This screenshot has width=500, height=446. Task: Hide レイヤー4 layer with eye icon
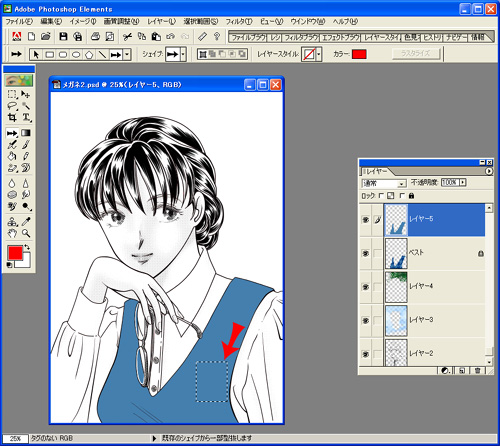tap(366, 287)
